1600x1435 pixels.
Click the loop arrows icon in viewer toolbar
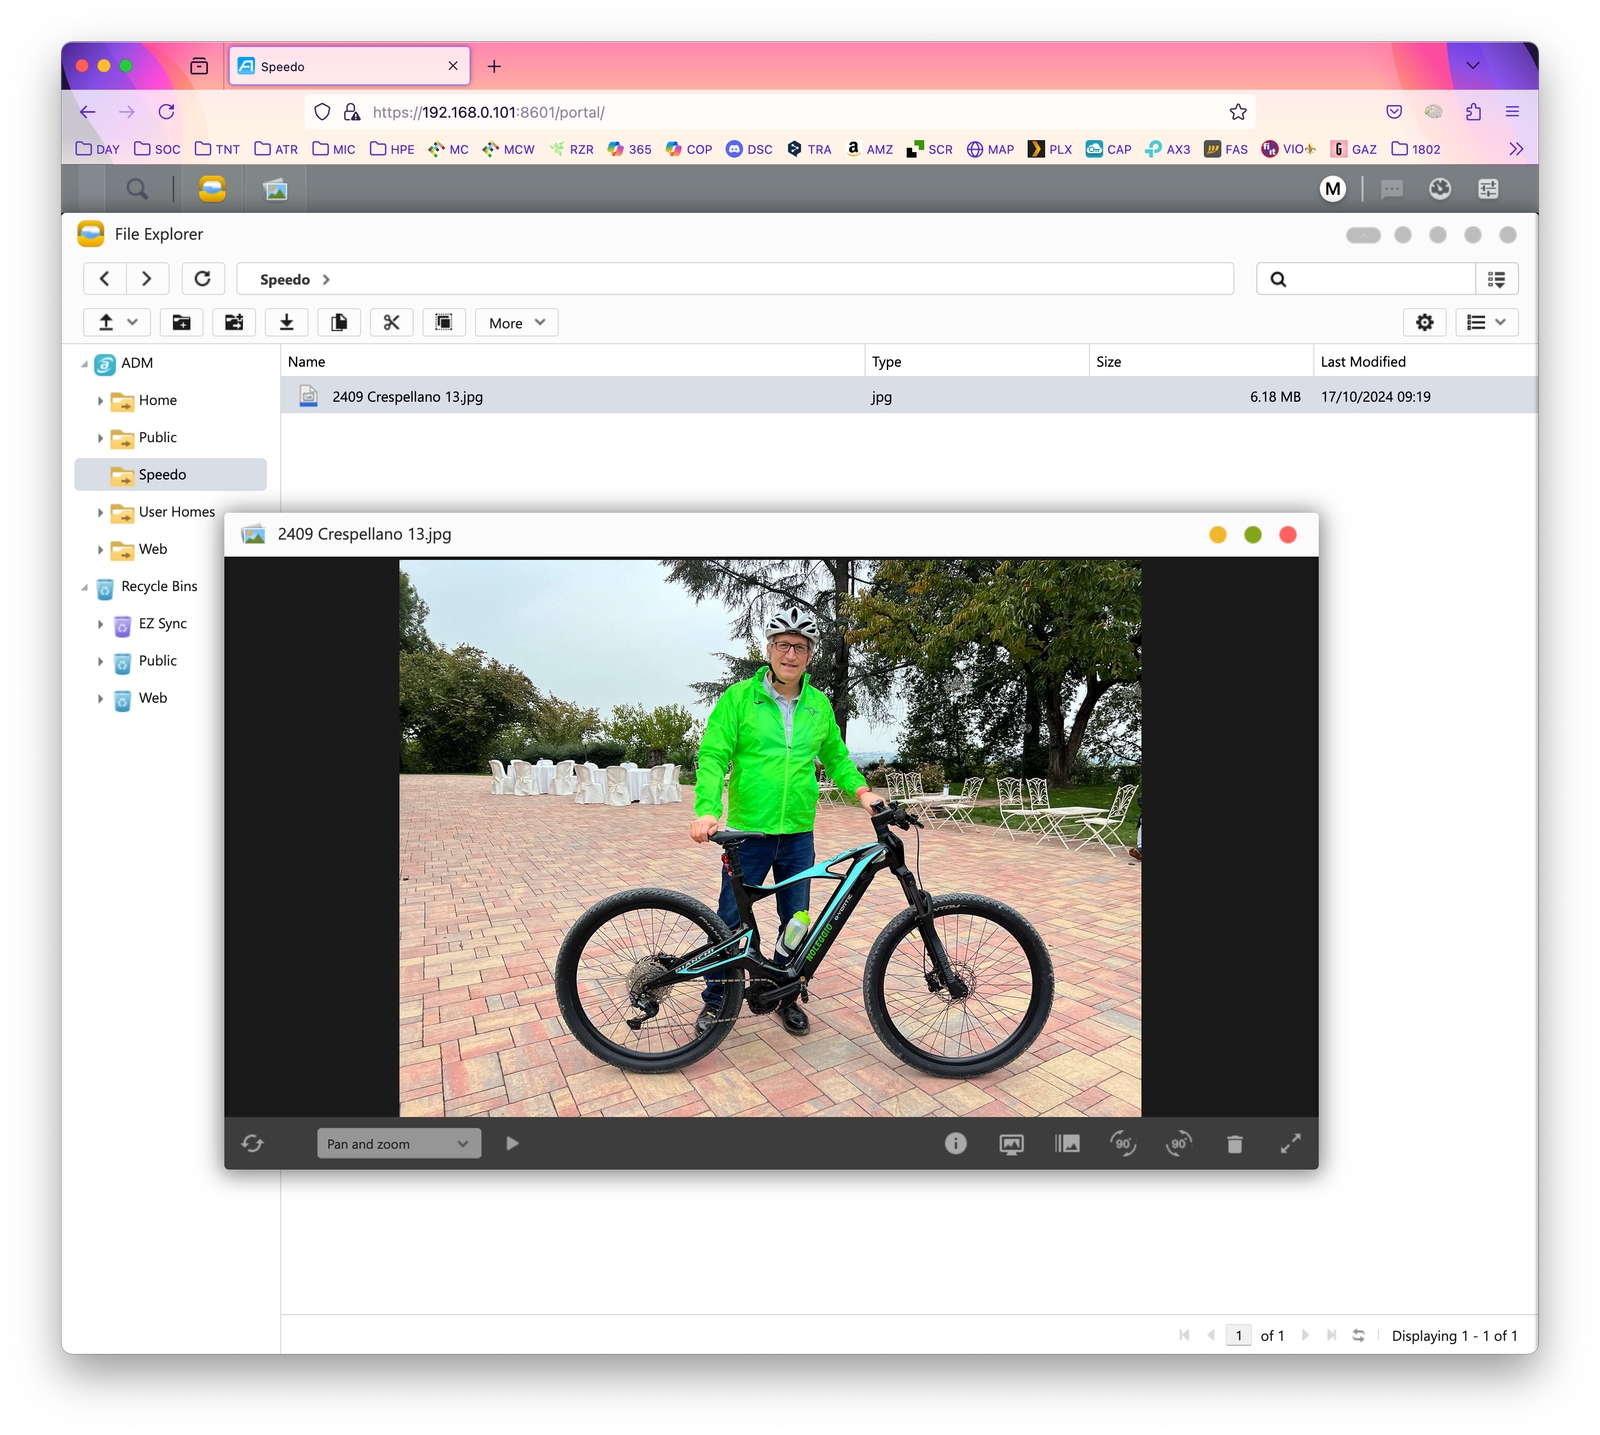pyautogui.click(x=252, y=1143)
